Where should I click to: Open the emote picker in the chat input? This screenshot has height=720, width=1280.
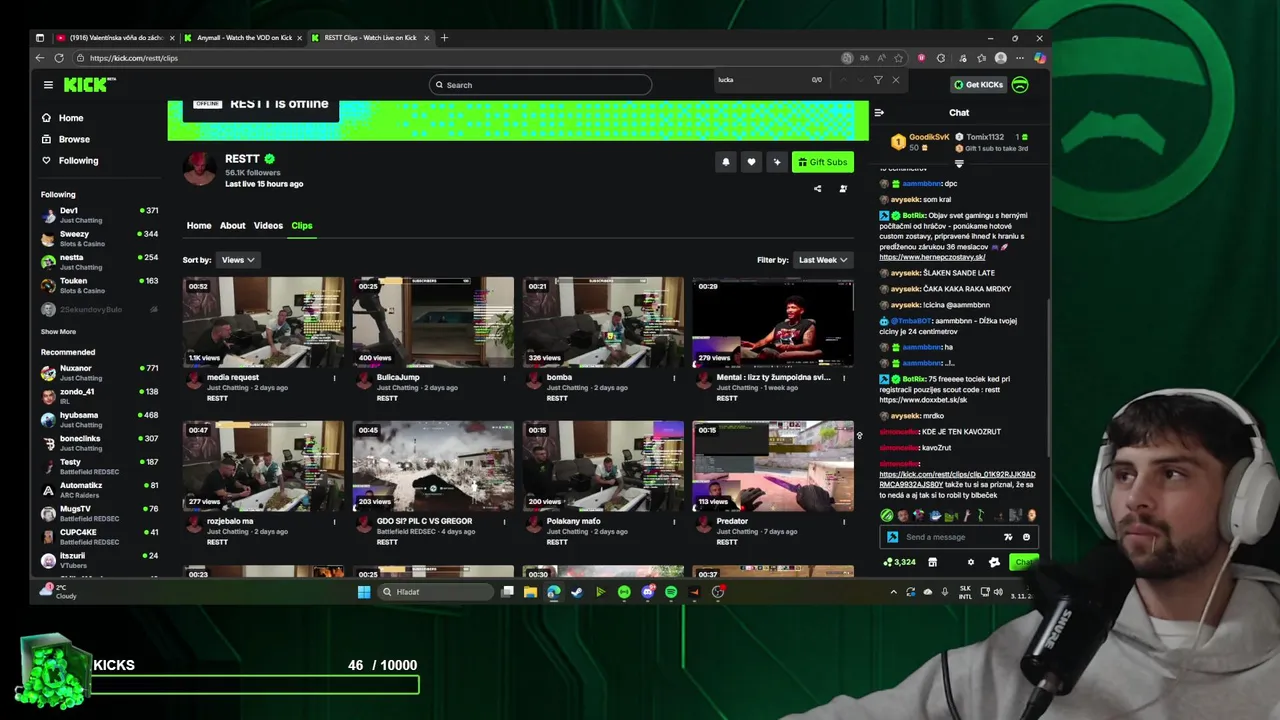(x=1026, y=537)
